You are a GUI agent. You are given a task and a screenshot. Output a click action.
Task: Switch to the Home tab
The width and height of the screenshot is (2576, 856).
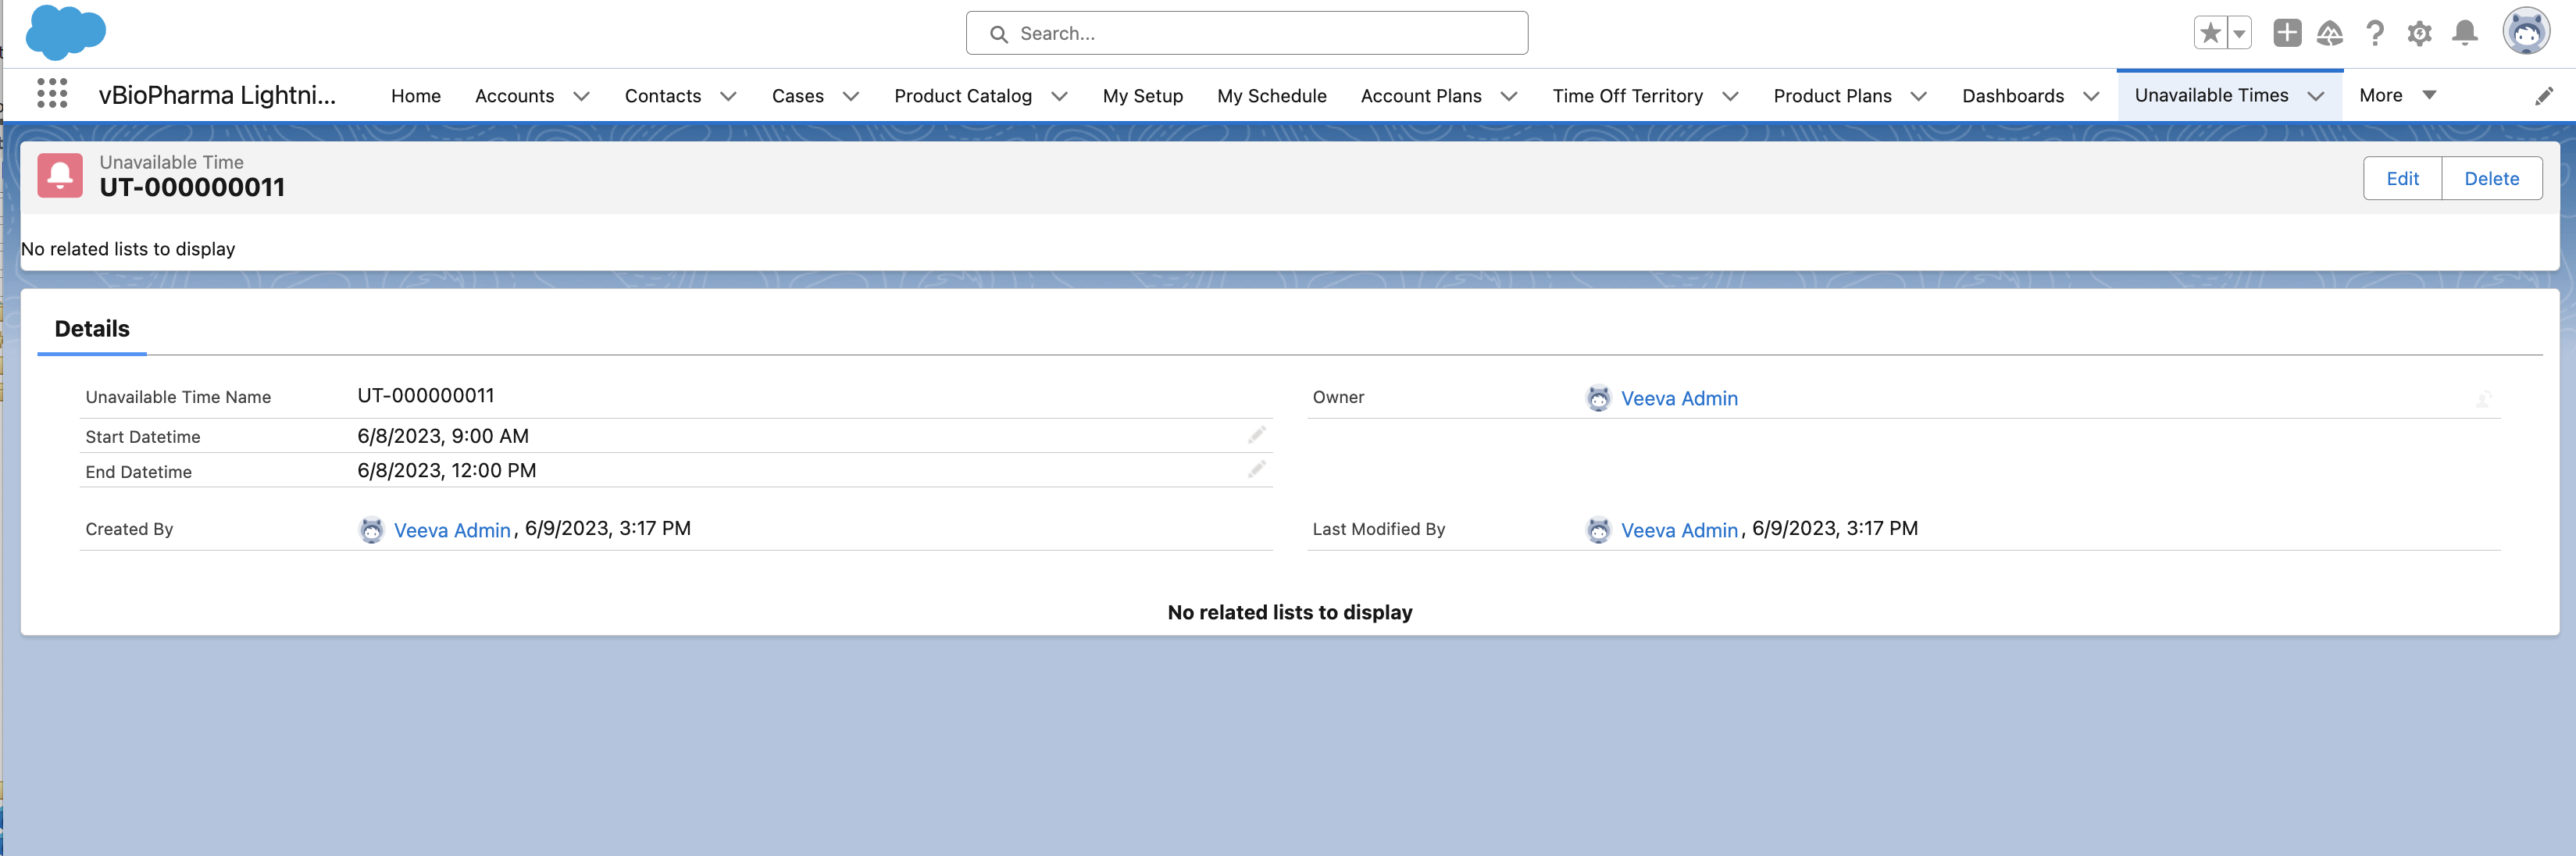415,96
